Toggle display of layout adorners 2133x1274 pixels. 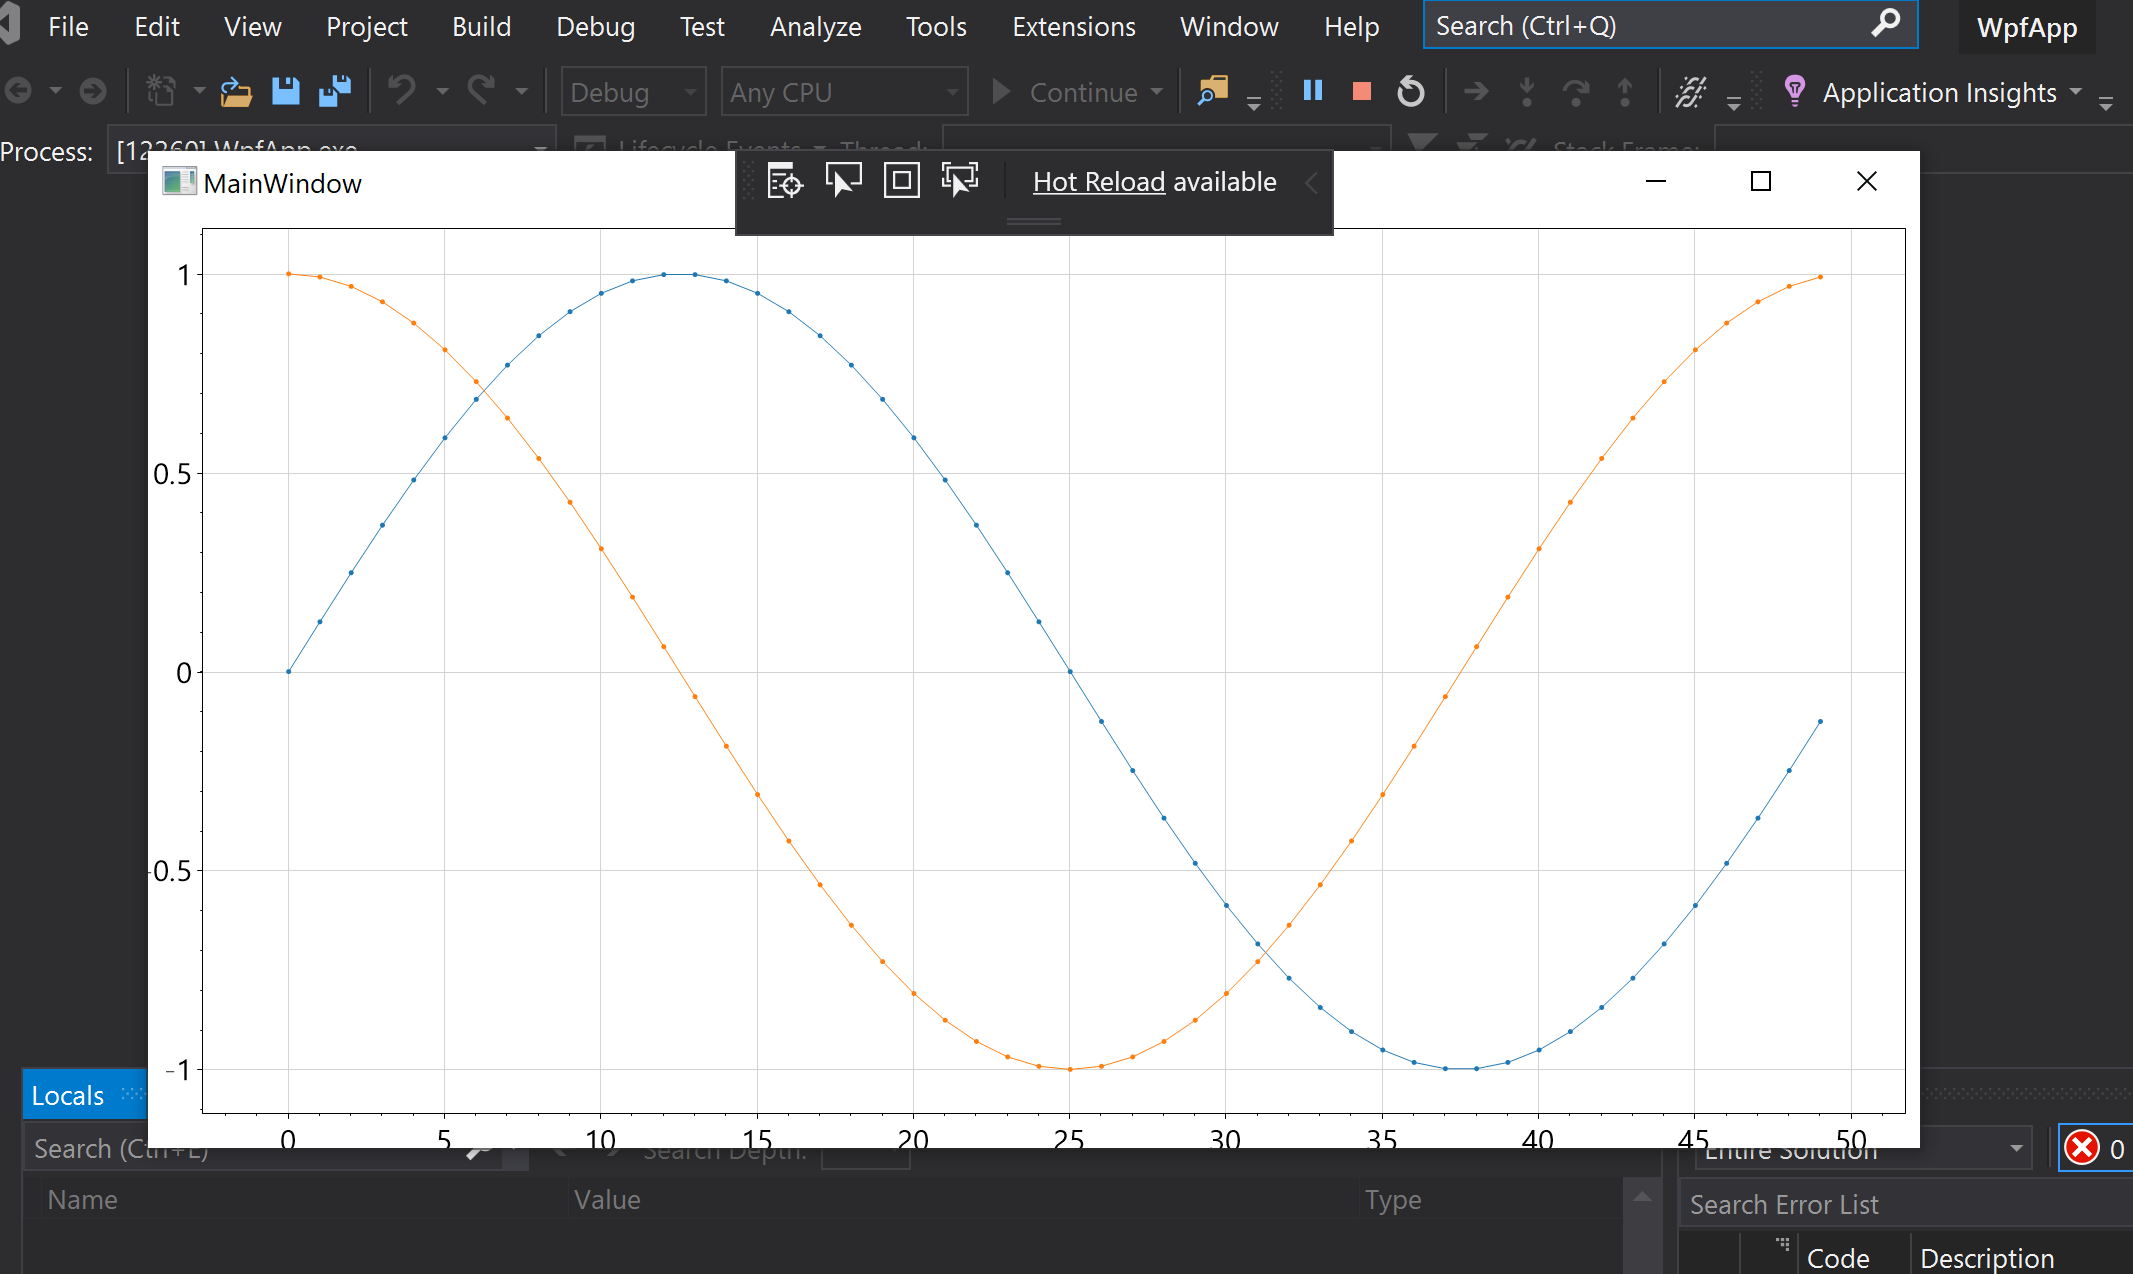pos(901,181)
